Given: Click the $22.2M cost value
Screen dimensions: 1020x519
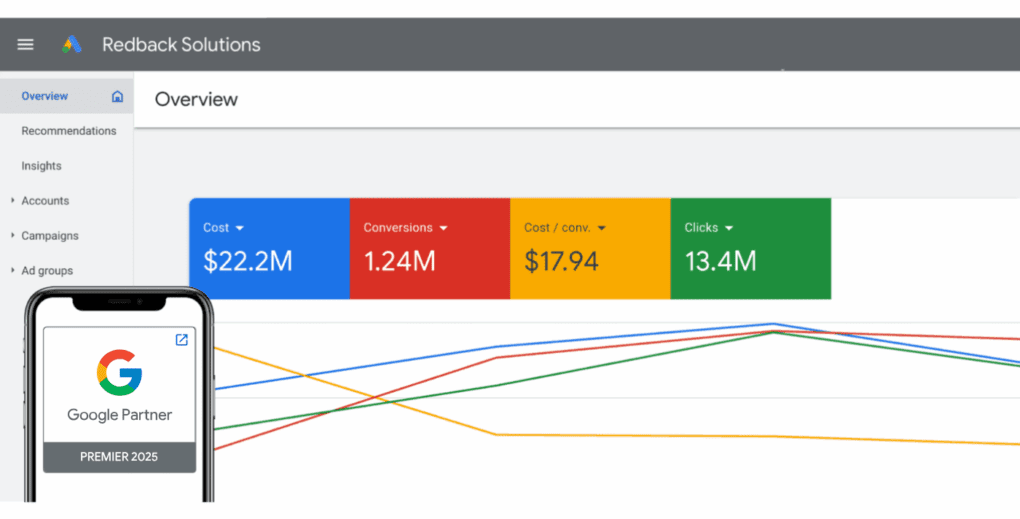Looking at the screenshot, I should tap(248, 261).
